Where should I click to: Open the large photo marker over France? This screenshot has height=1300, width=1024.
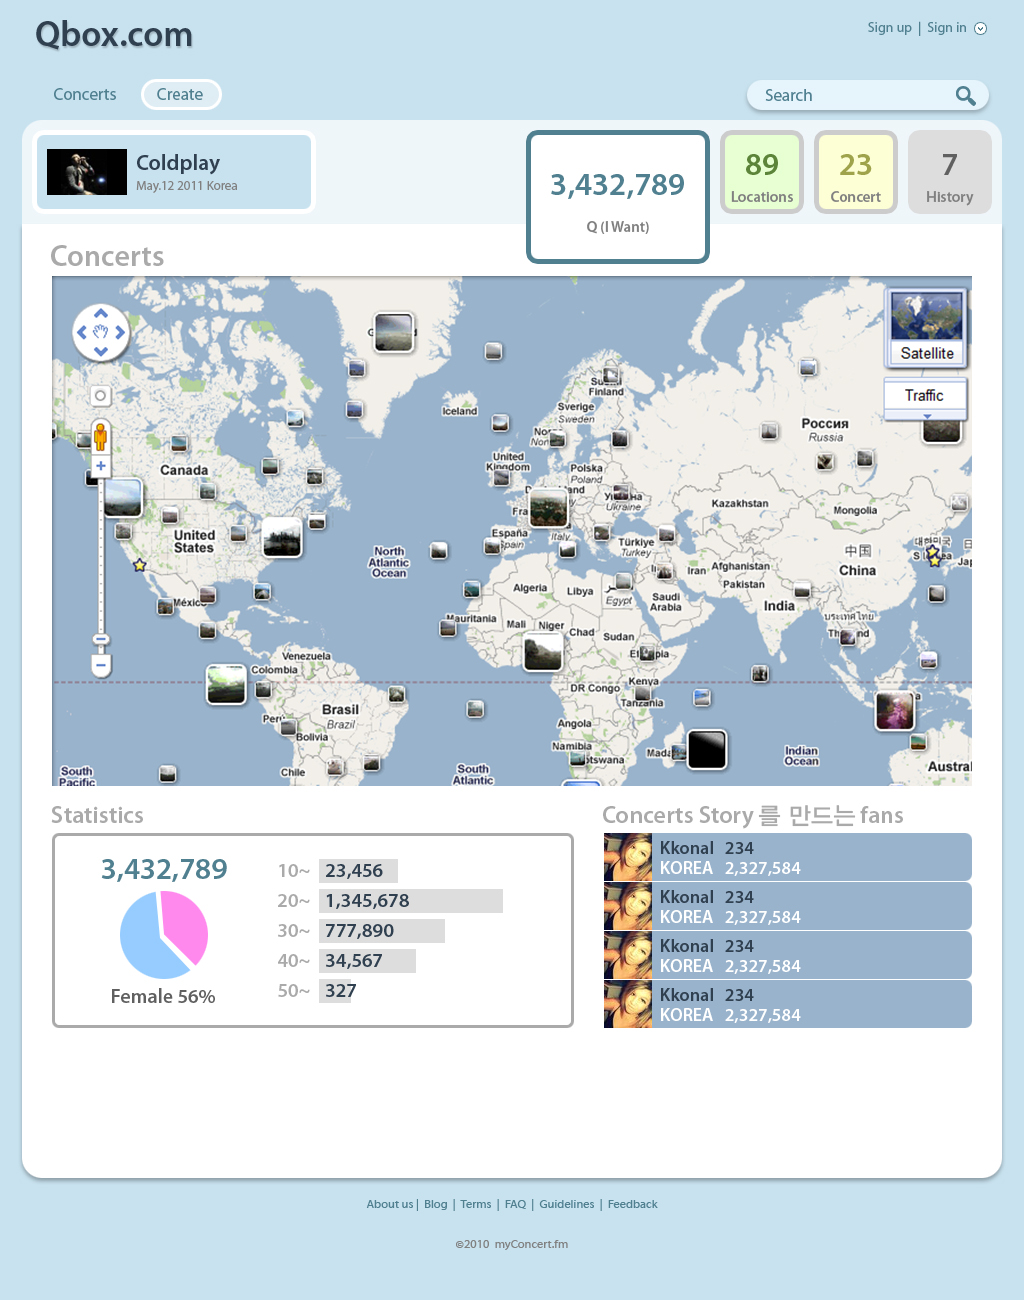tap(548, 508)
